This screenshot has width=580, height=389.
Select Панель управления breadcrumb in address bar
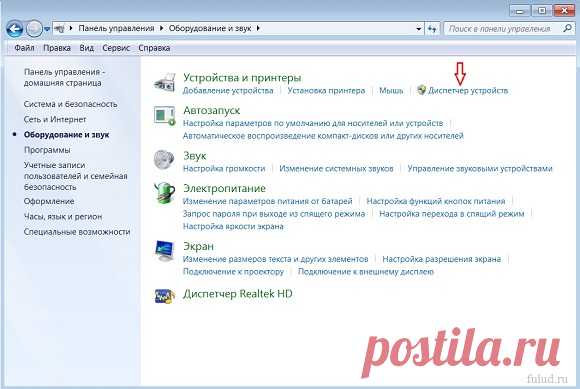pos(116,28)
